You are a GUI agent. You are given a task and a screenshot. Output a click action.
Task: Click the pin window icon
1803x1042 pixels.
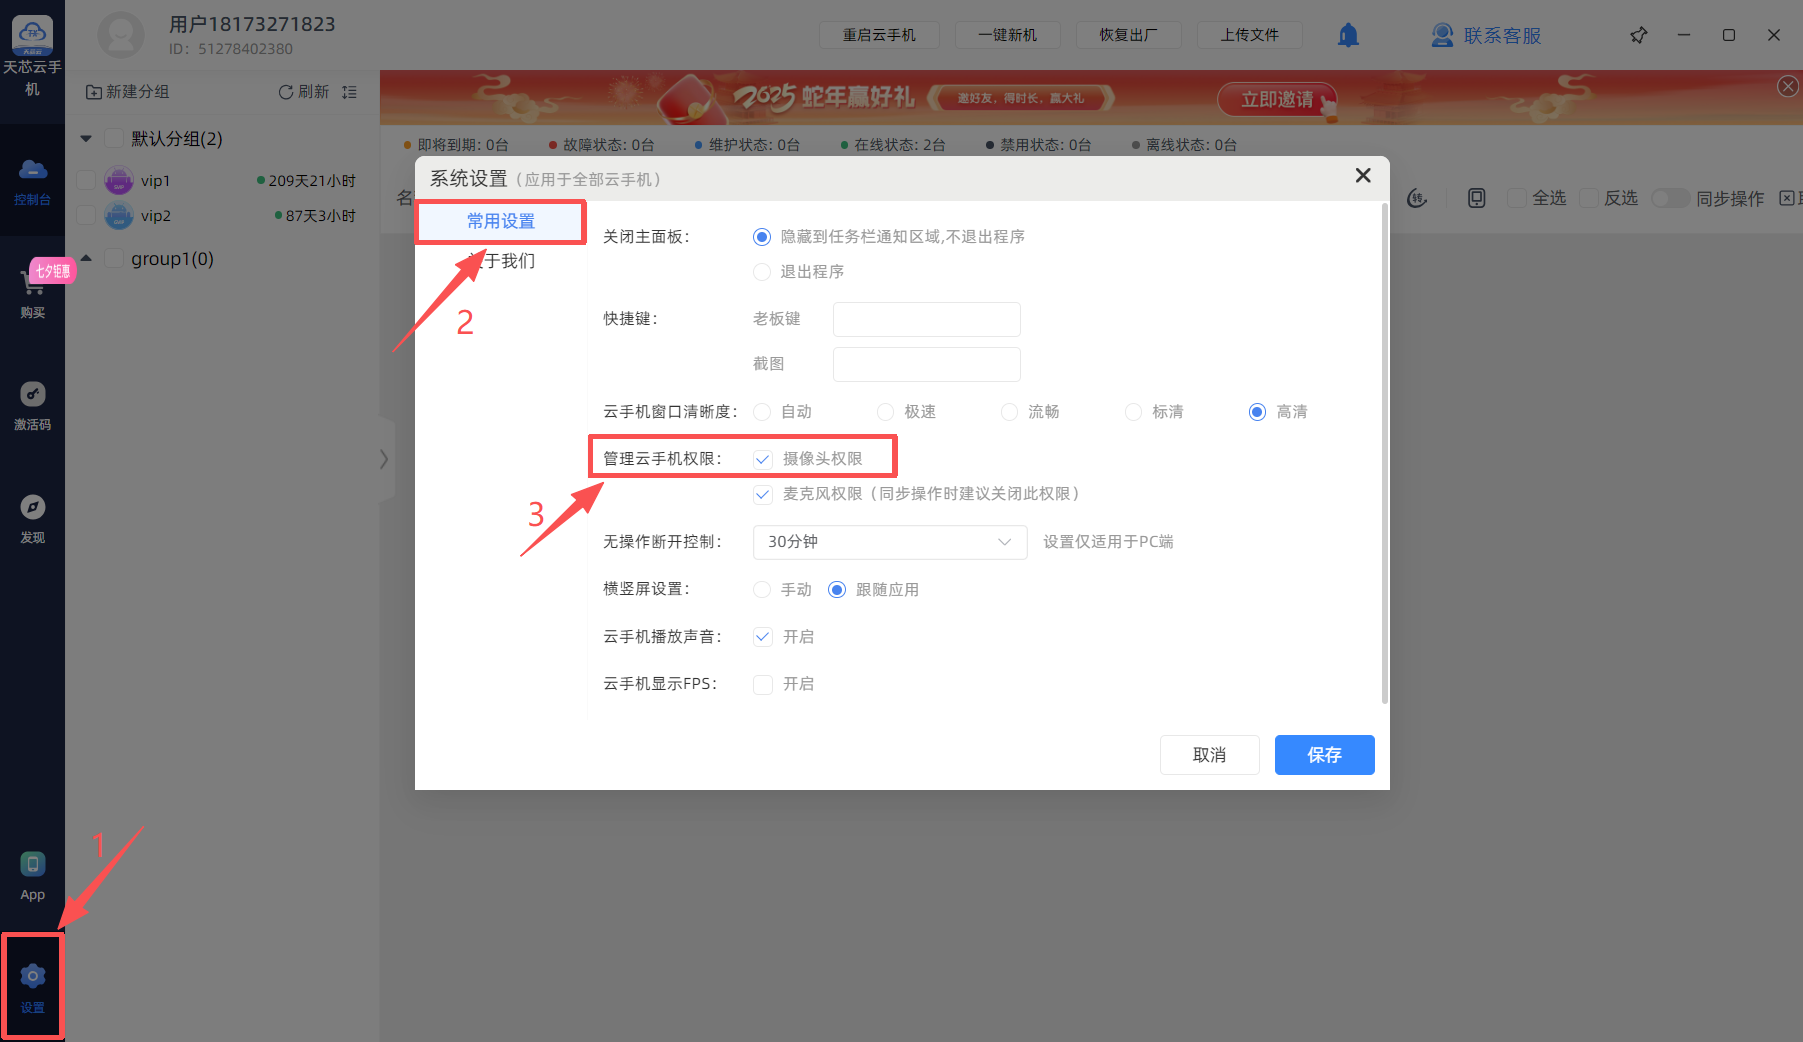click(1638, 35)
